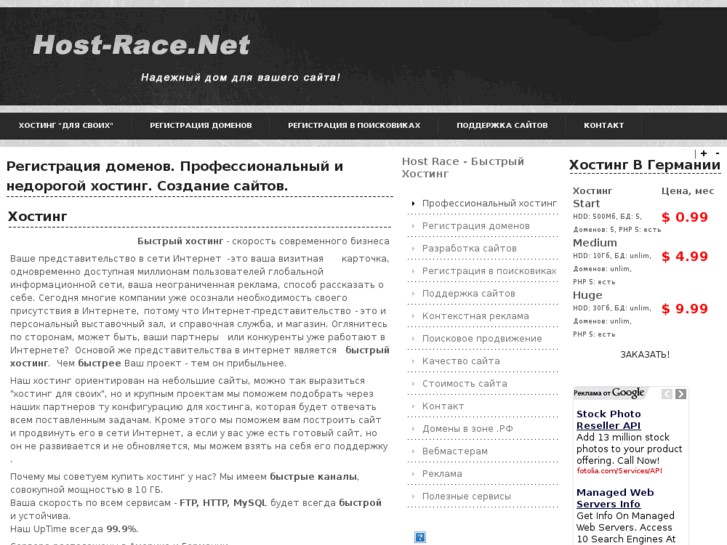
Task: Click the $ 0.99 Start price
Action: click(x=685, y=217)
